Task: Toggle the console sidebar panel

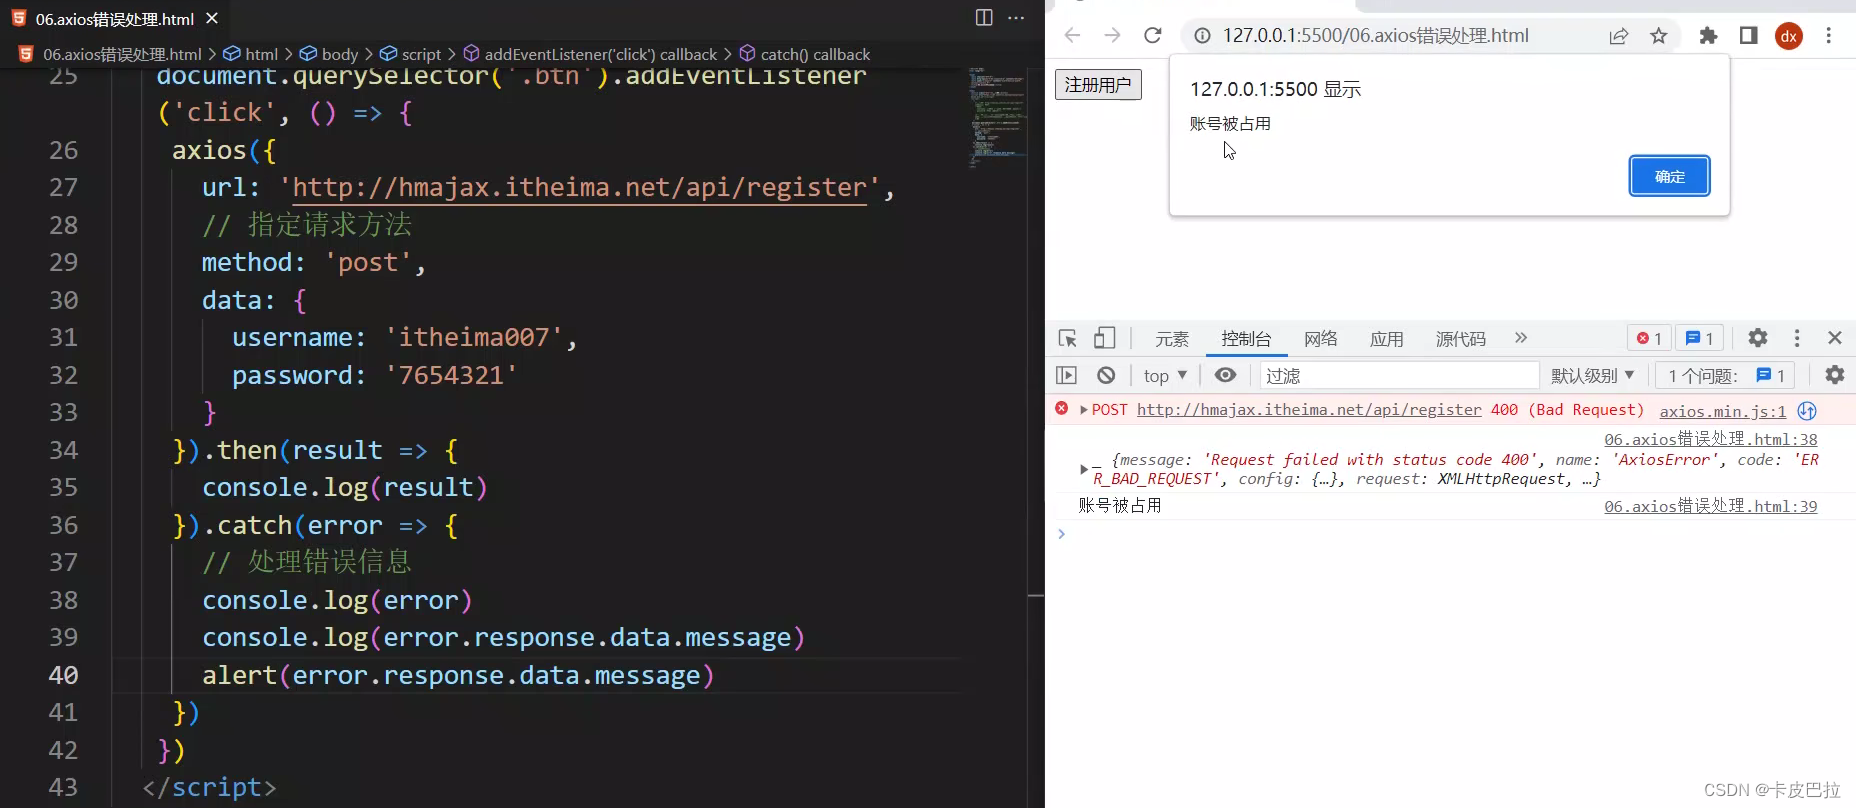Action: click(x=1067, y=375)
